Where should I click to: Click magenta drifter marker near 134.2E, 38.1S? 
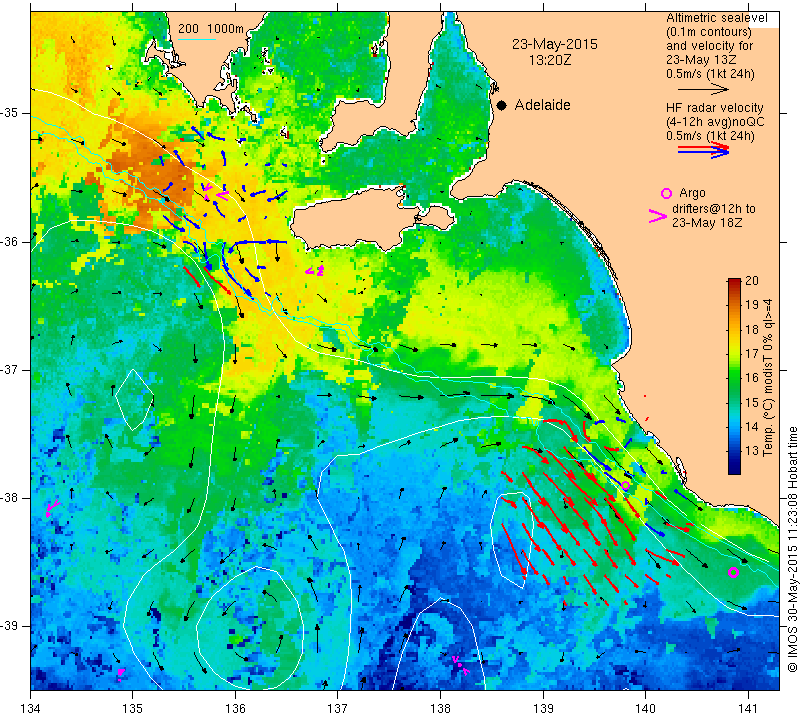[x=51, y=508]
